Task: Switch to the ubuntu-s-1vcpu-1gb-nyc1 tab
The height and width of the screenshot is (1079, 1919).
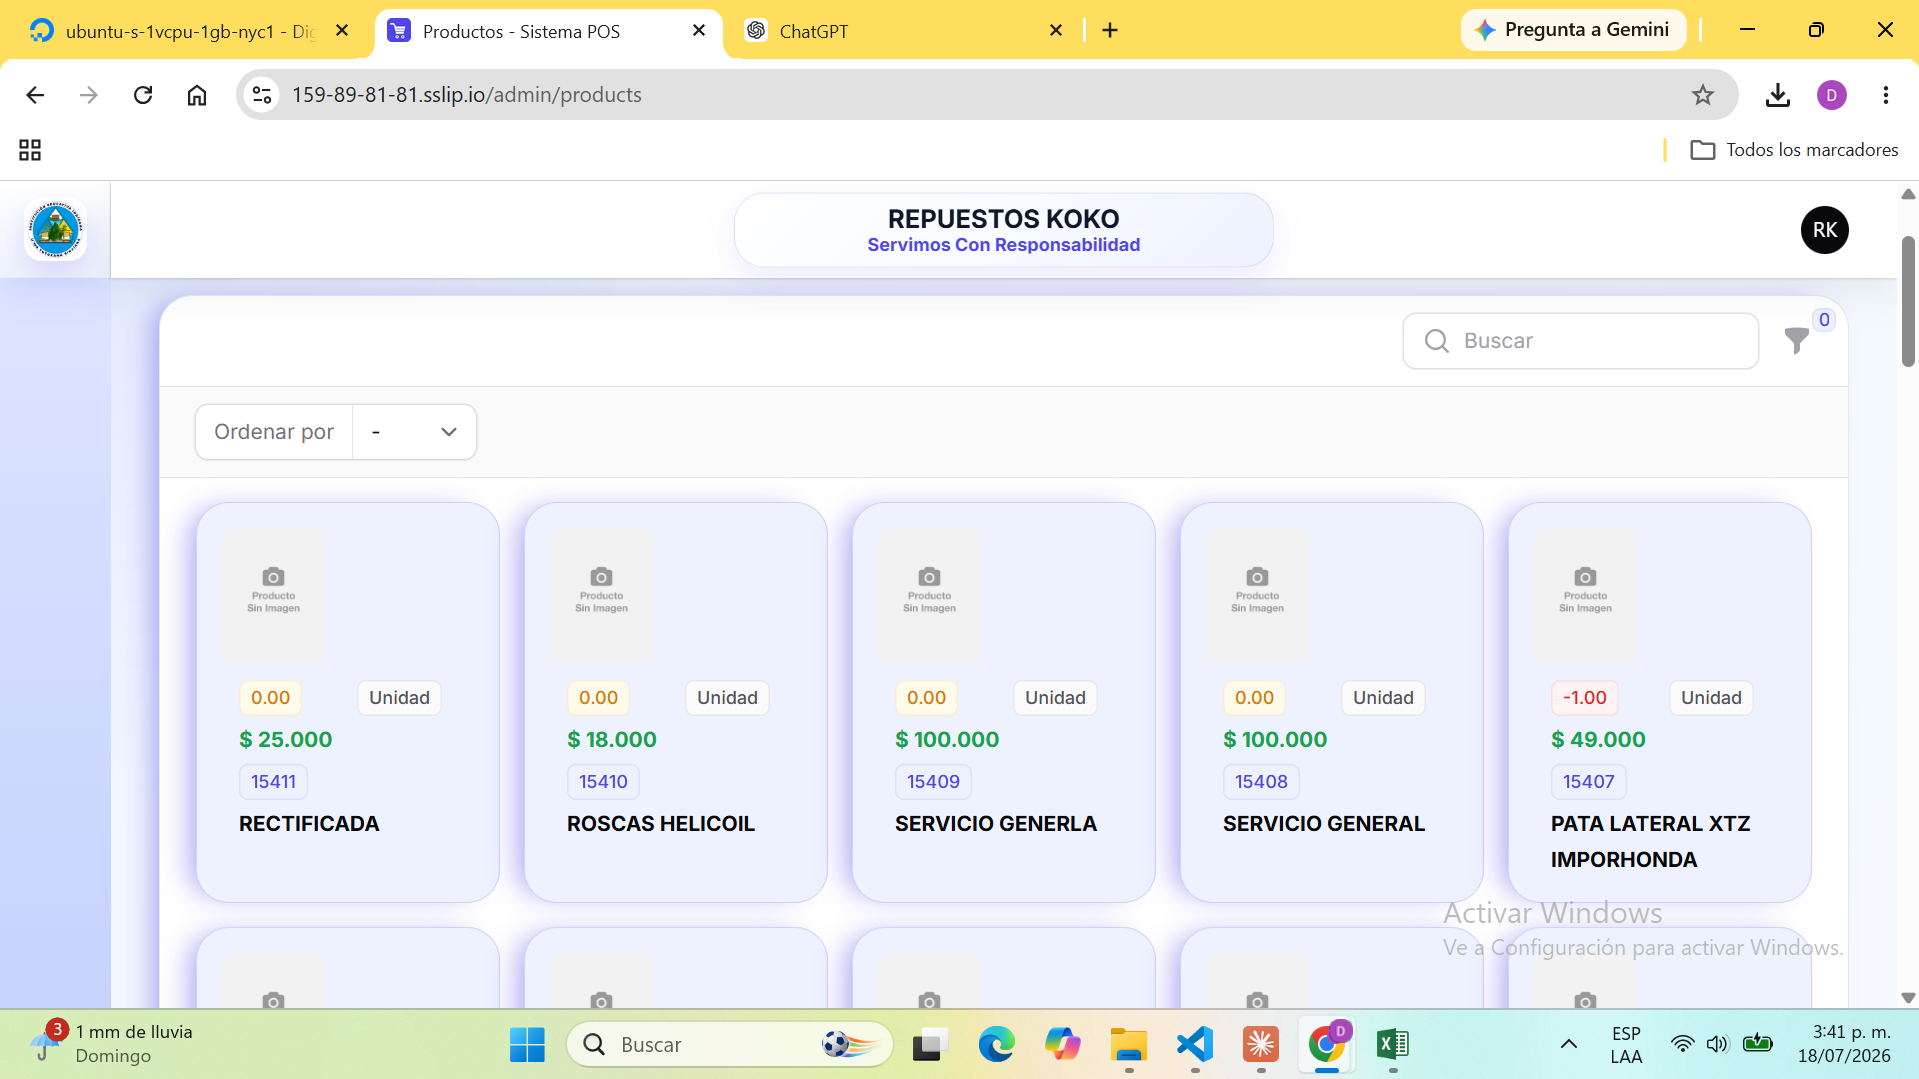Action: coord(189,31)
